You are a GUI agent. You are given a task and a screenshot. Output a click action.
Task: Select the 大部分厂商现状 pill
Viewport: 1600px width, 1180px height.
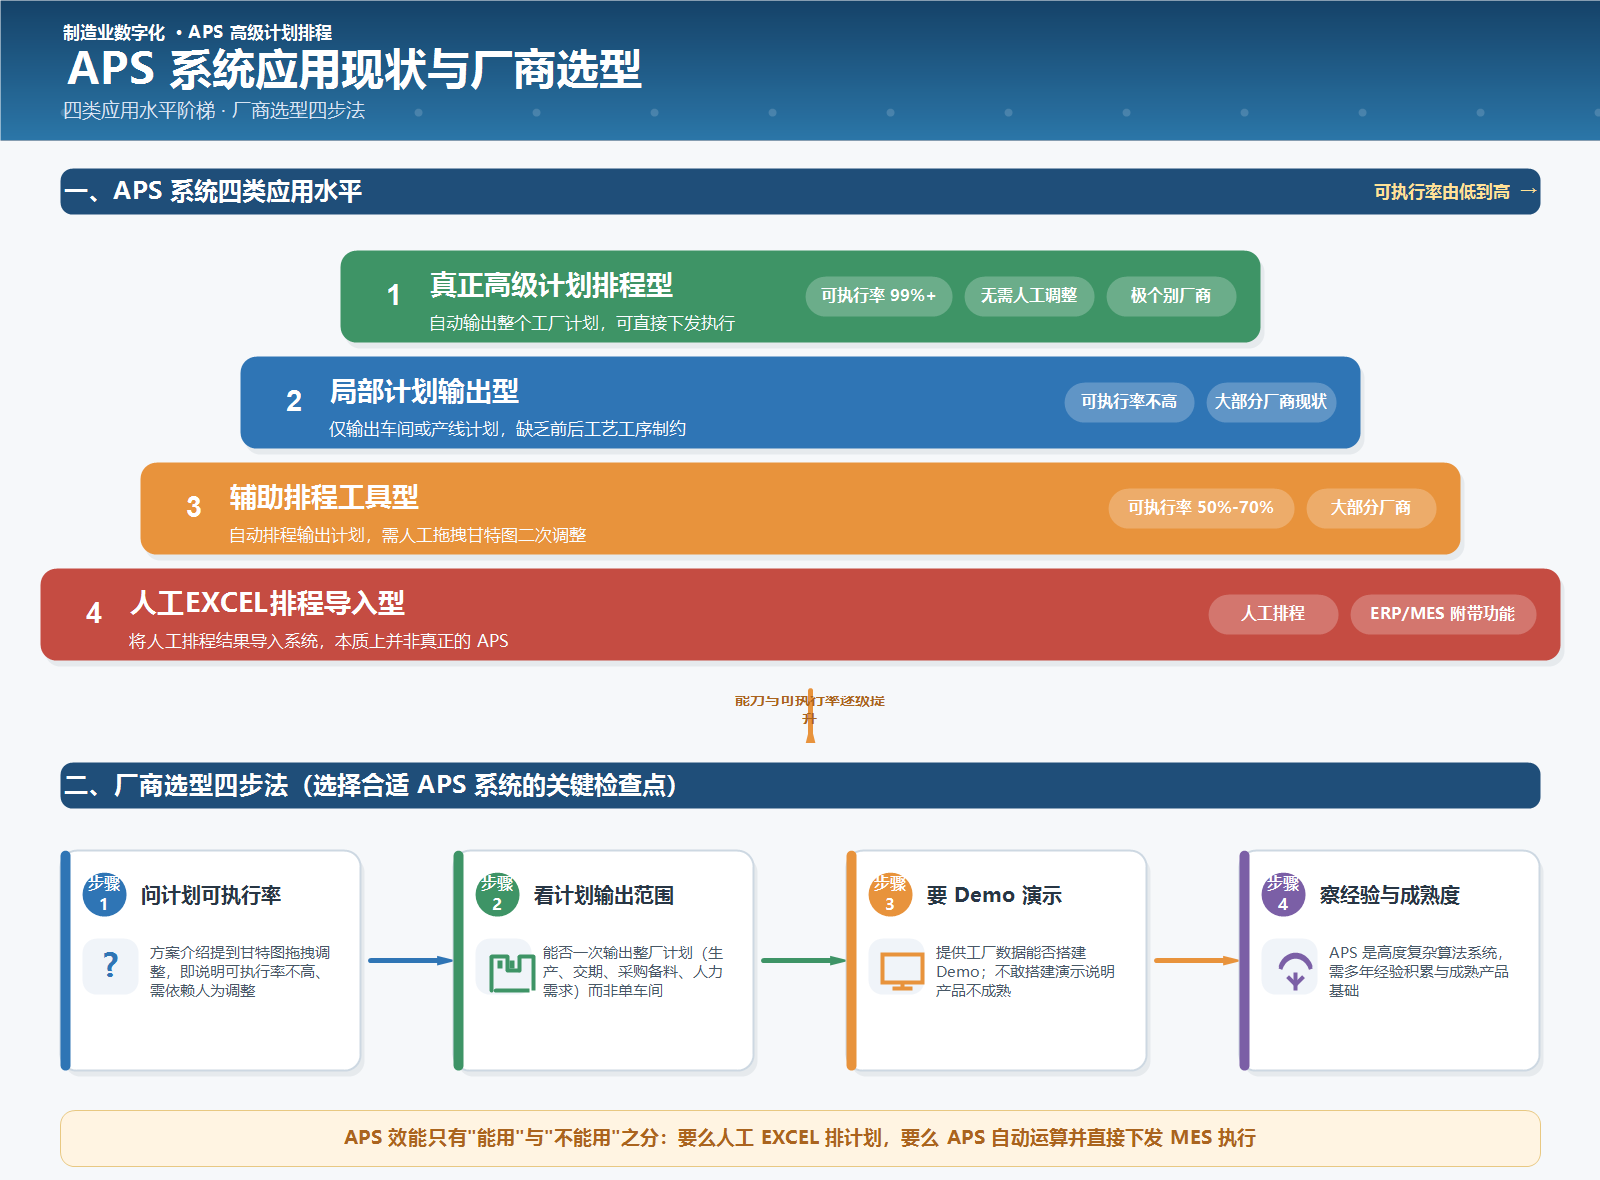[1271, 402]
